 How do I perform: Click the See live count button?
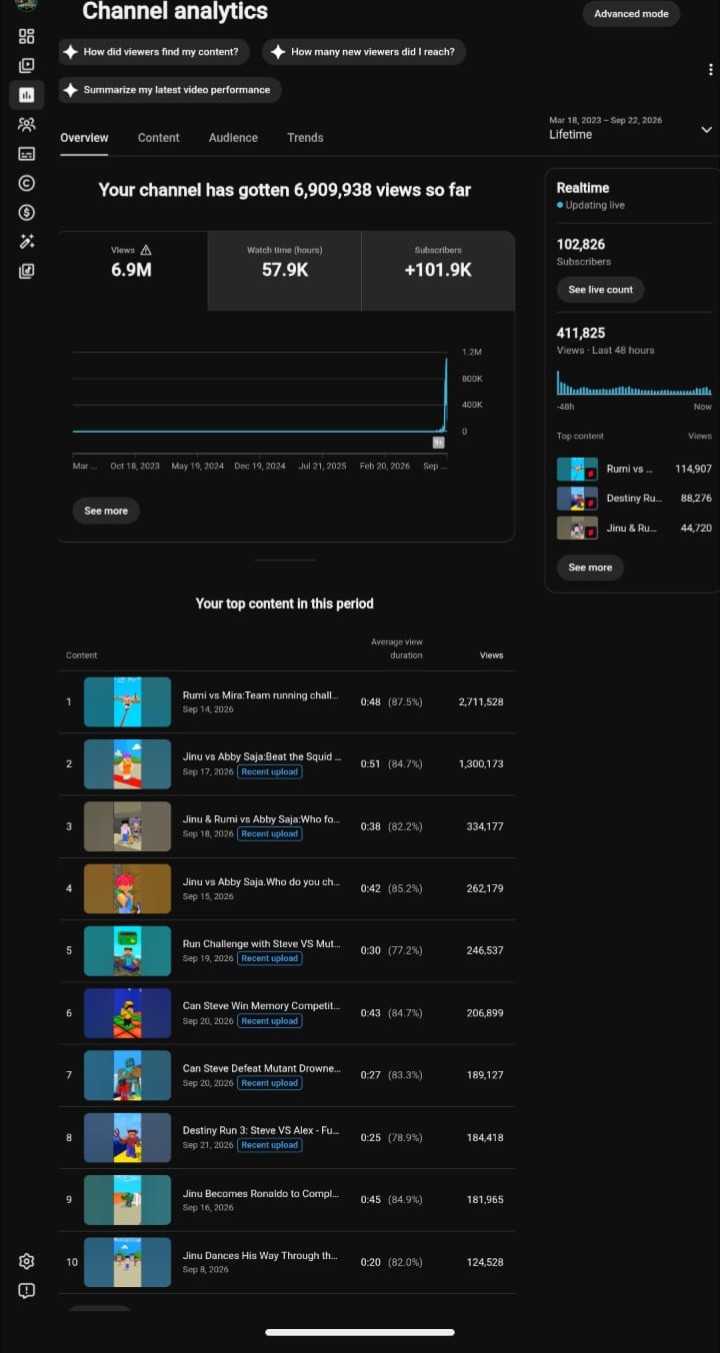pos(601,290)
